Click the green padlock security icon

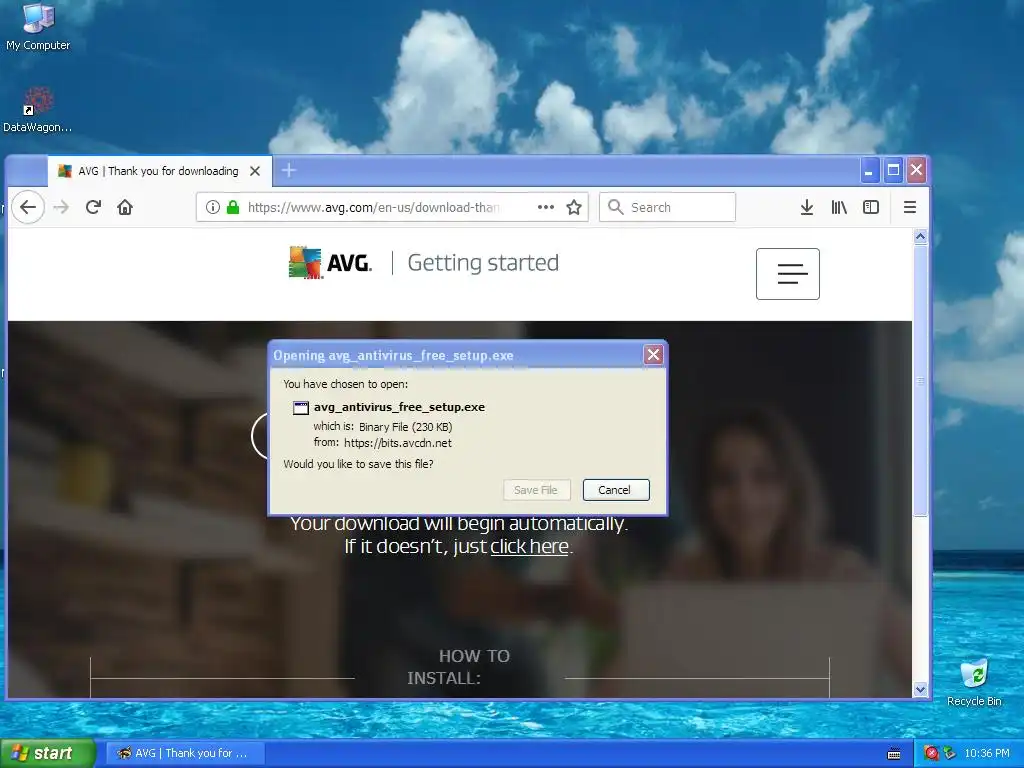pos(232,207)
